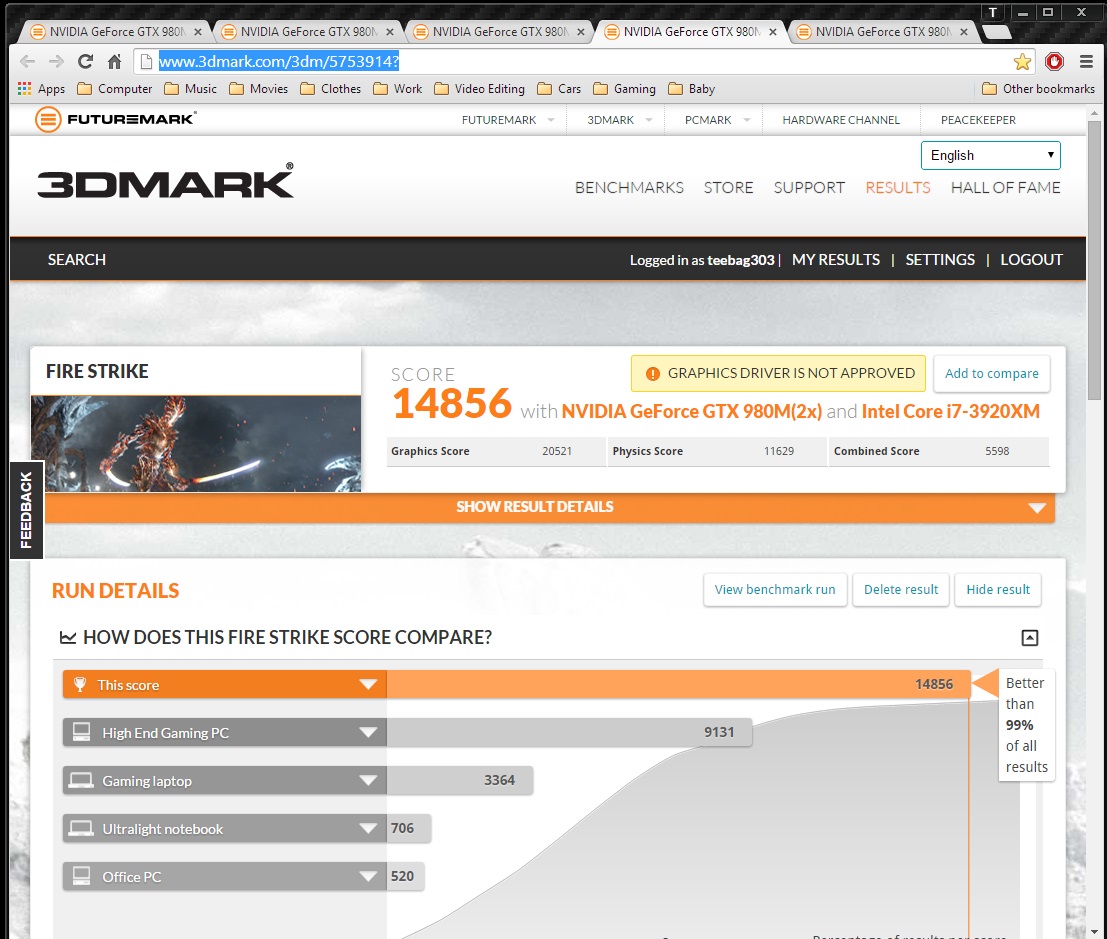The width and height of the screenshot is (1107, 939).
Task: Open the red stop-hand extension icon
Action: click(1055, 61)
